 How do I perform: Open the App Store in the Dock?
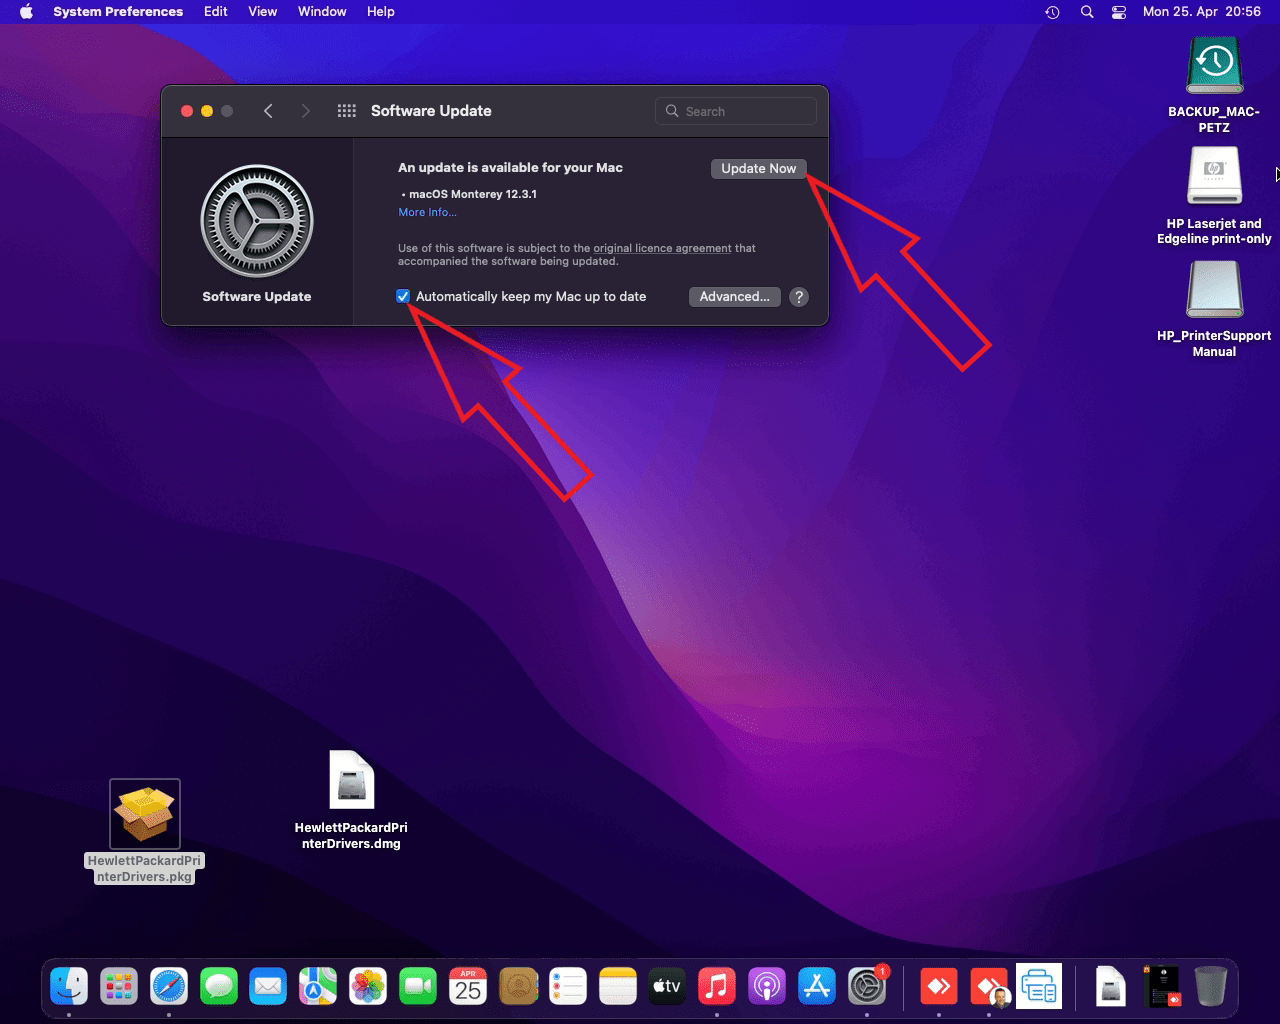click(x=817, y=987)
